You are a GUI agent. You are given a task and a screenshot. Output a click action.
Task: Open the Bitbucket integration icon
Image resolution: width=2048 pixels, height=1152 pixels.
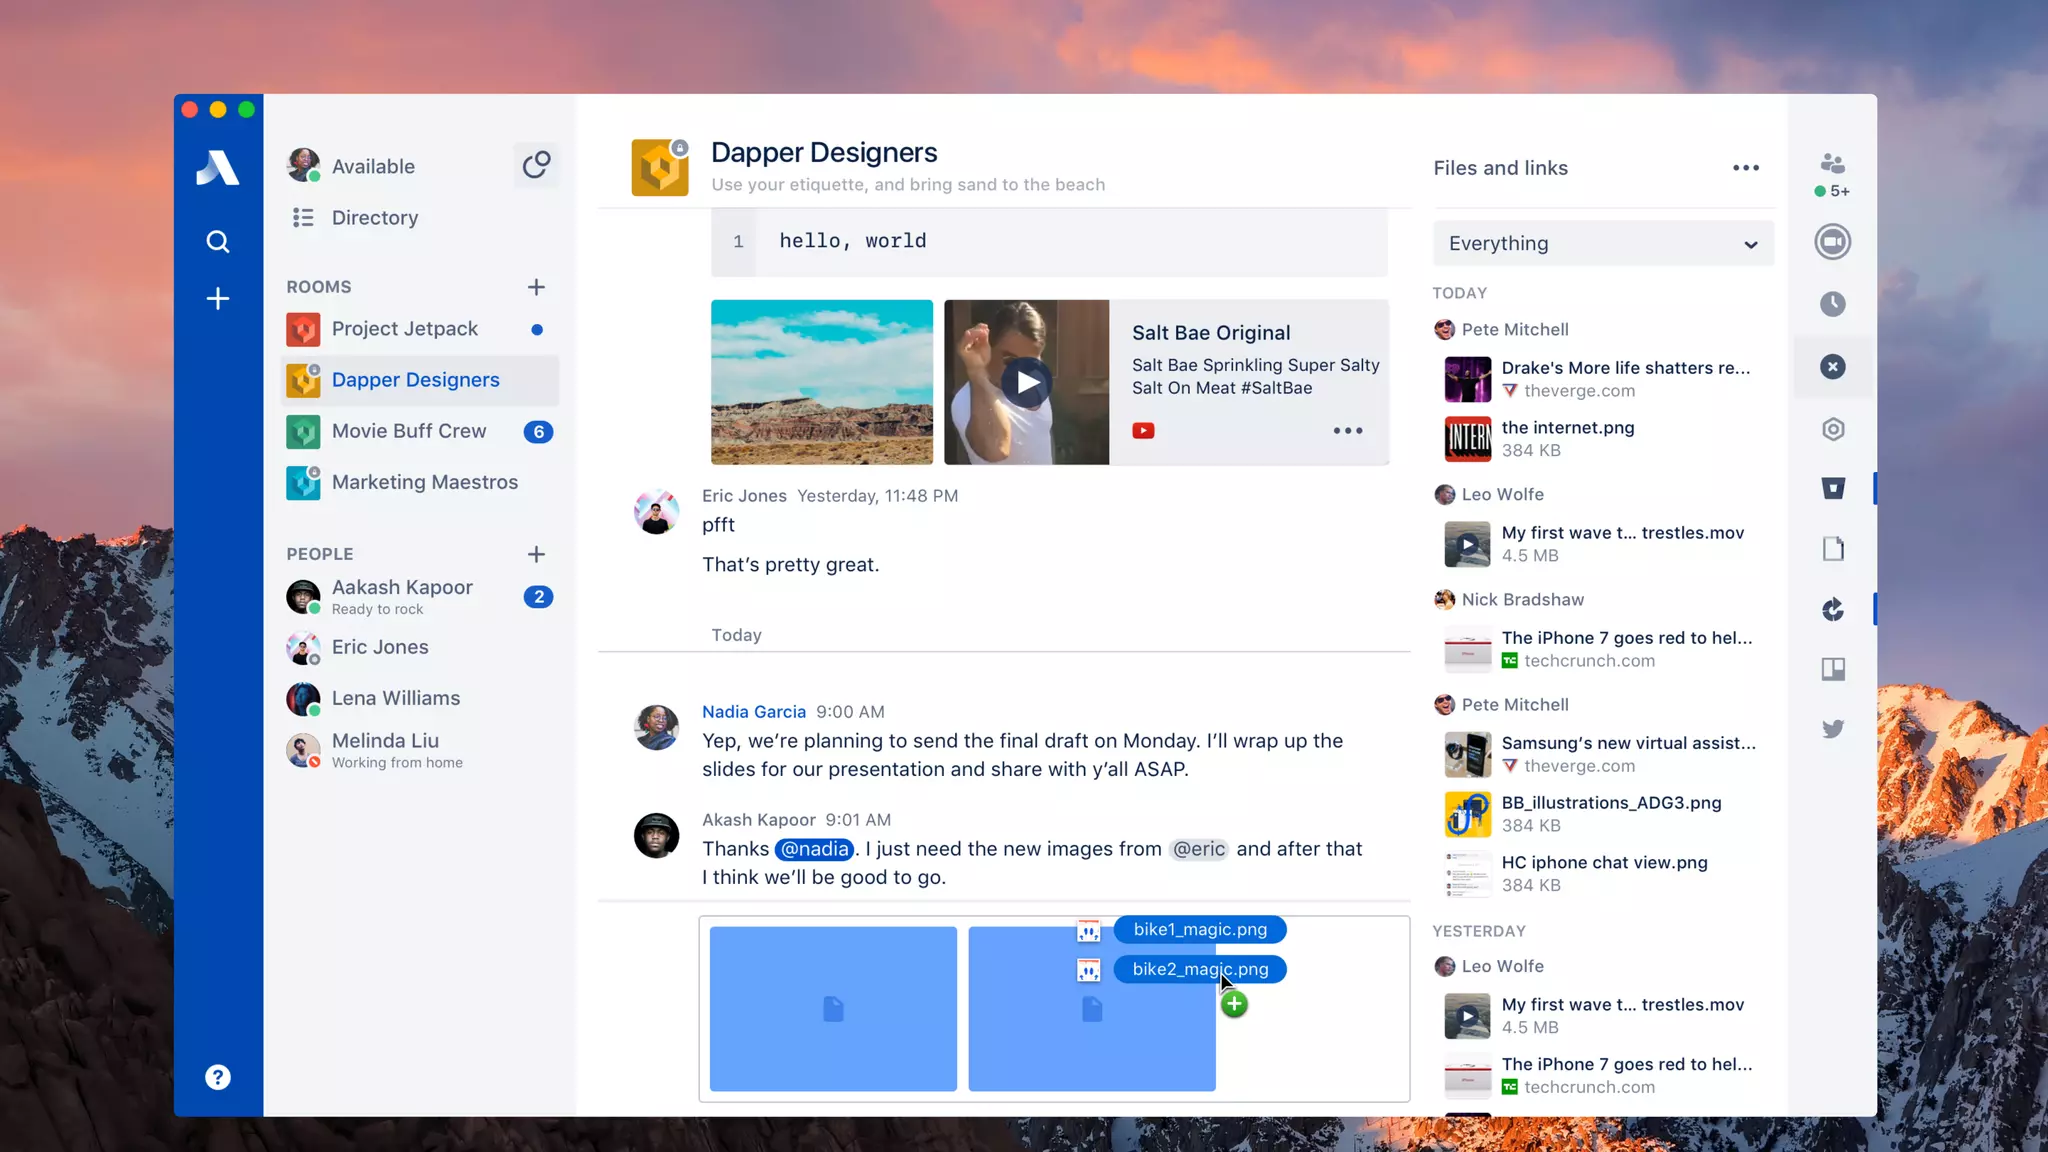tap(1832, 488)
